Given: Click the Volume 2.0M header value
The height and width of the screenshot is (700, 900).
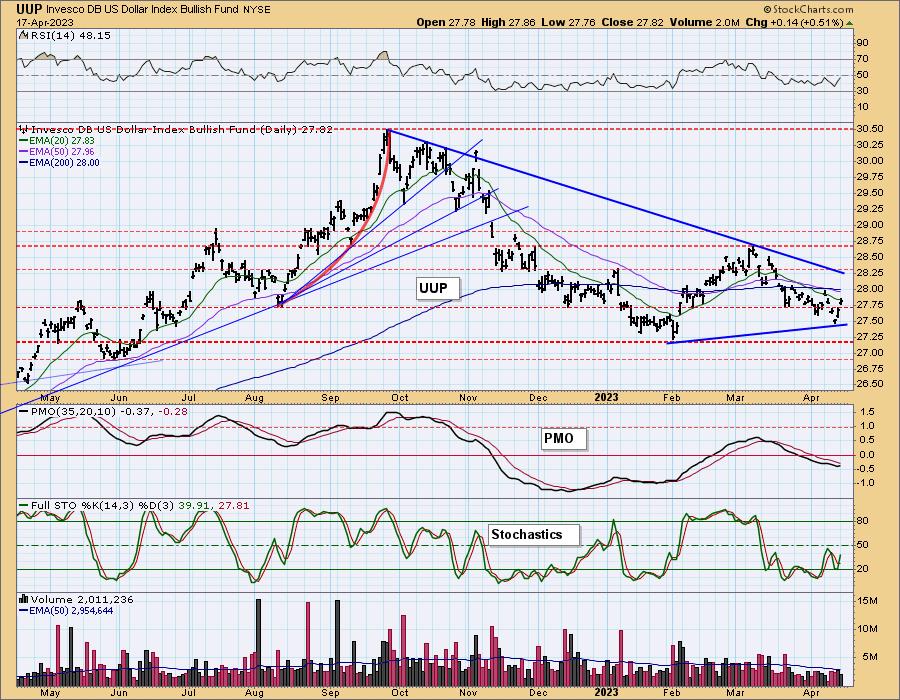Looking at the screenshot, I should (x=704, y=22).
